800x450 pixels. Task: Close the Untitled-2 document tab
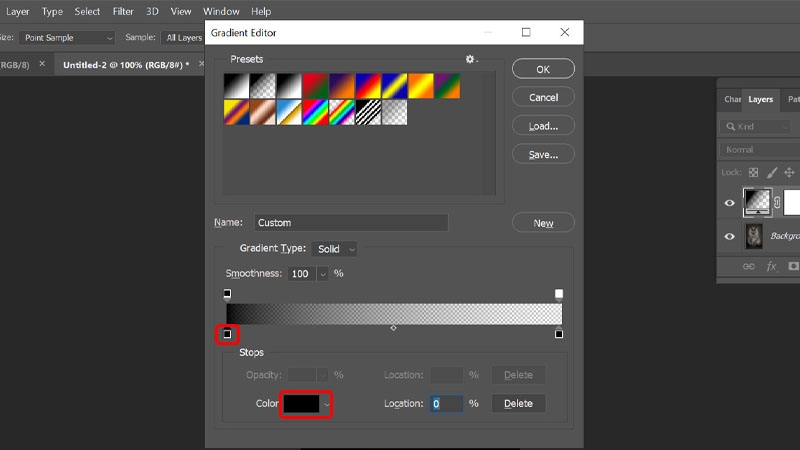pyautogui.click(x=201, y=64)
